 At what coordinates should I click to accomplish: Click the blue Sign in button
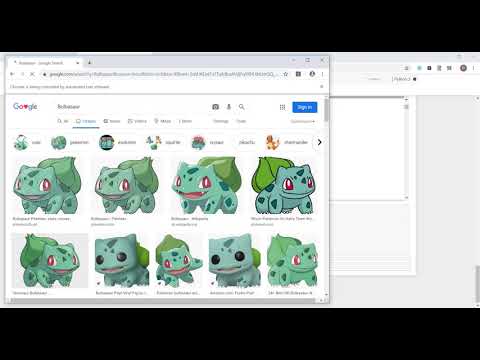pyautogui.click(x=305, y=107)
